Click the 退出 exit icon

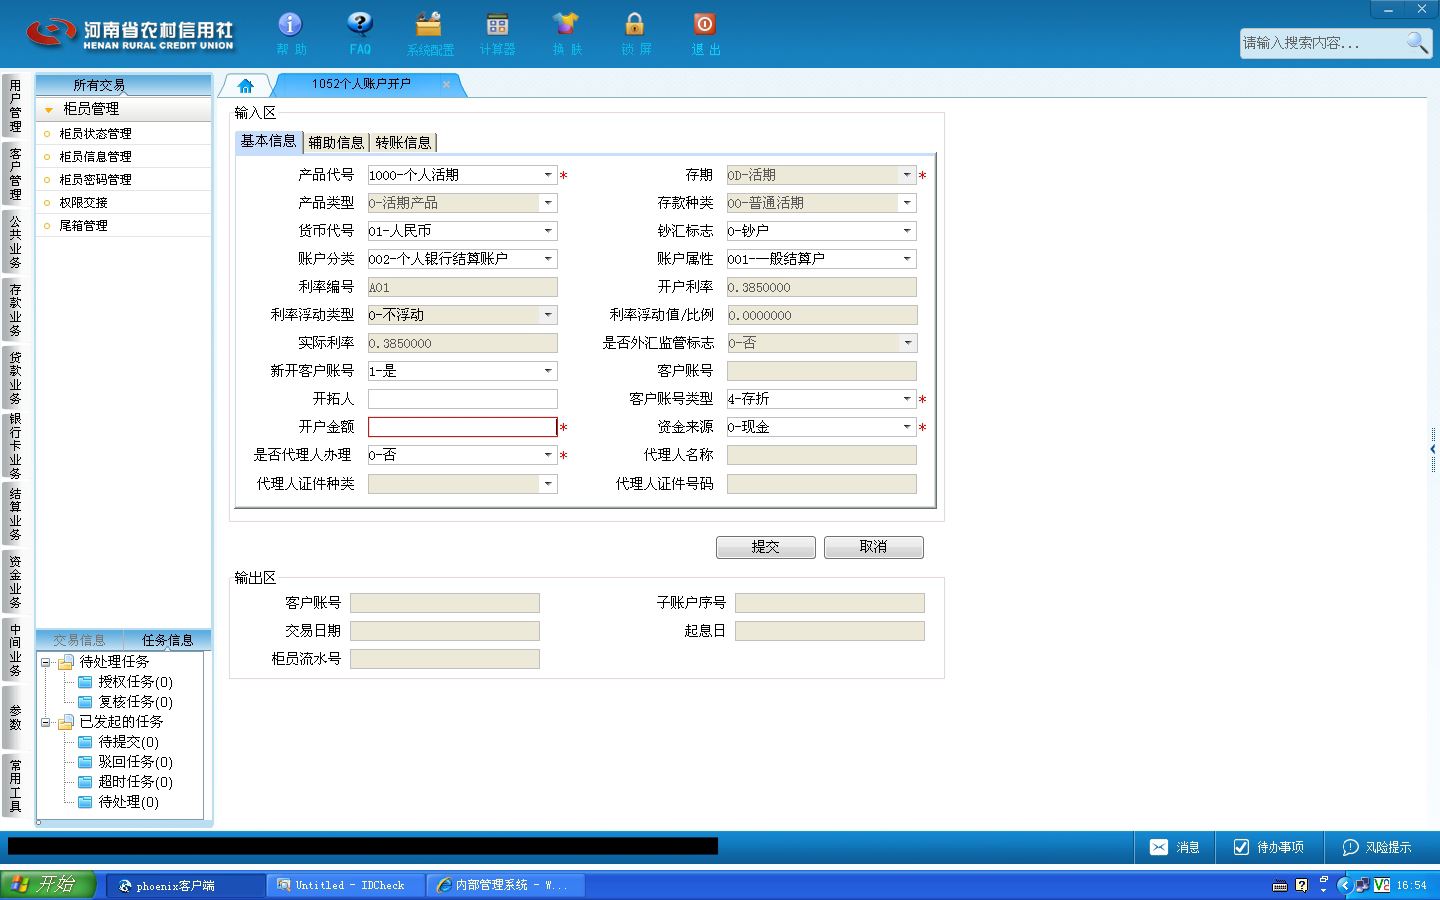click(x=705, y=32)
